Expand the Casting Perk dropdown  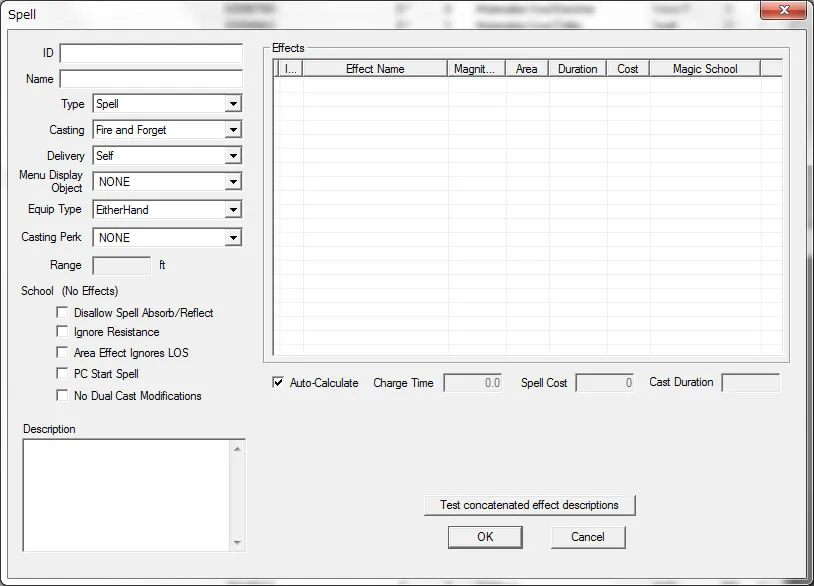[232, 238]
